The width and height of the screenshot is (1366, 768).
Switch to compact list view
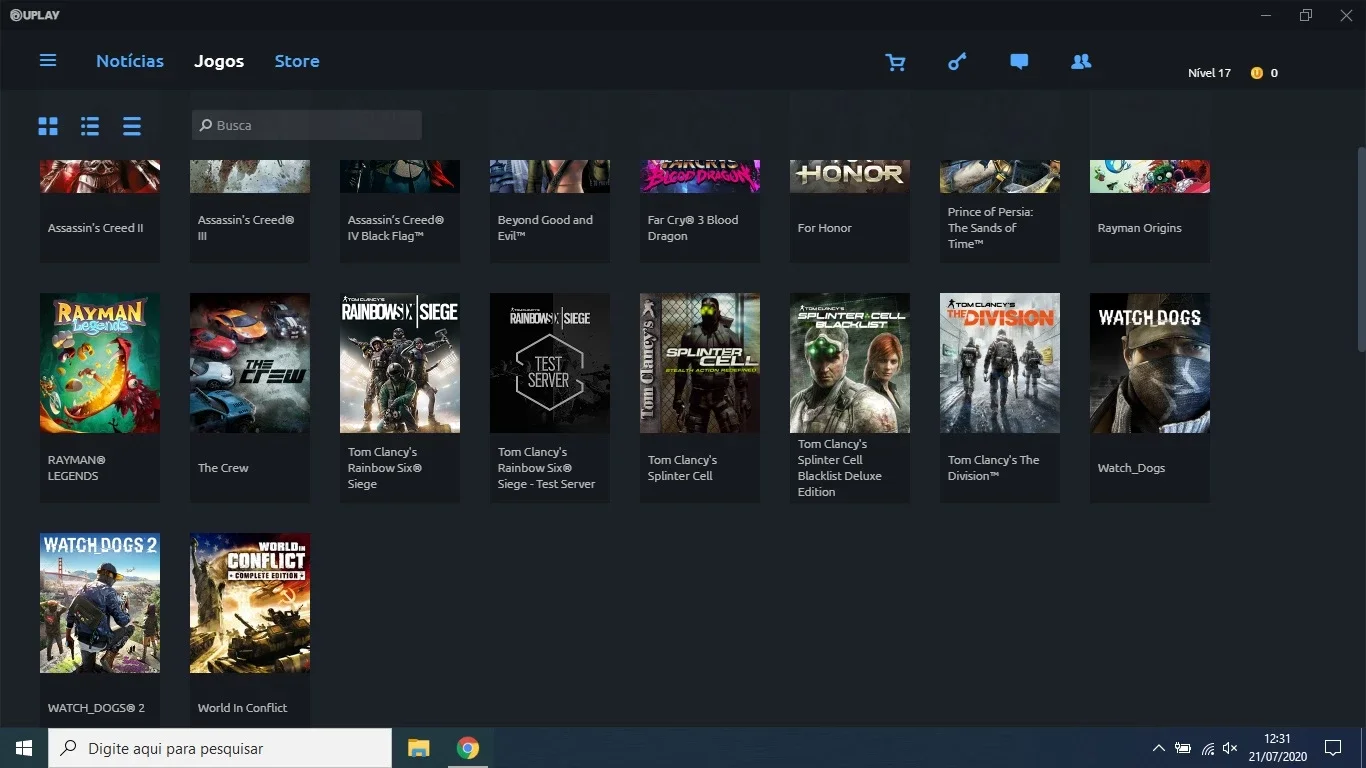tap(132, 126)
